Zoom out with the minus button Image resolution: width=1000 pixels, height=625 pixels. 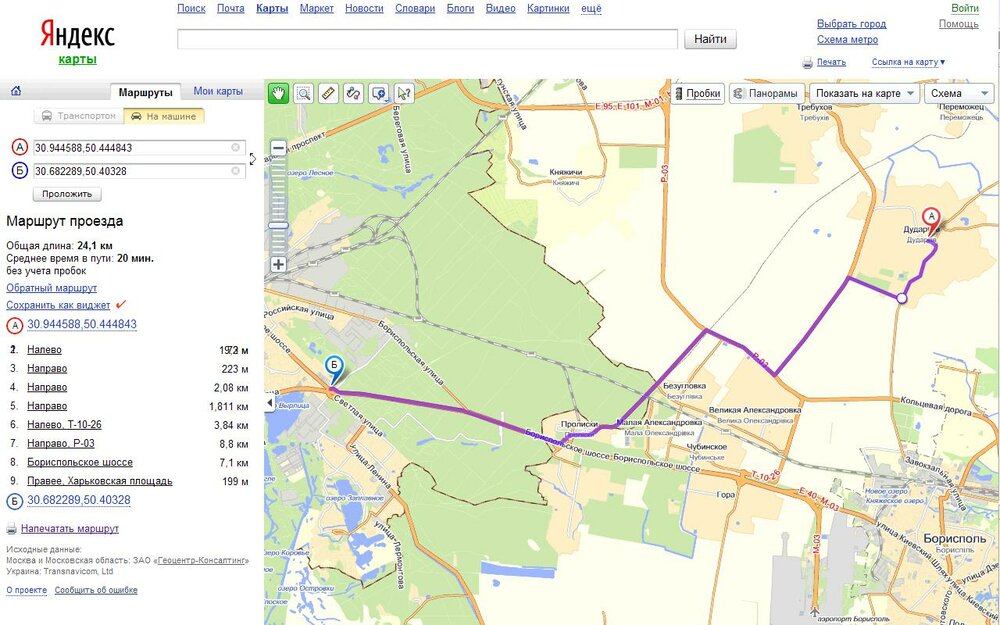click(x=278, y=149)
